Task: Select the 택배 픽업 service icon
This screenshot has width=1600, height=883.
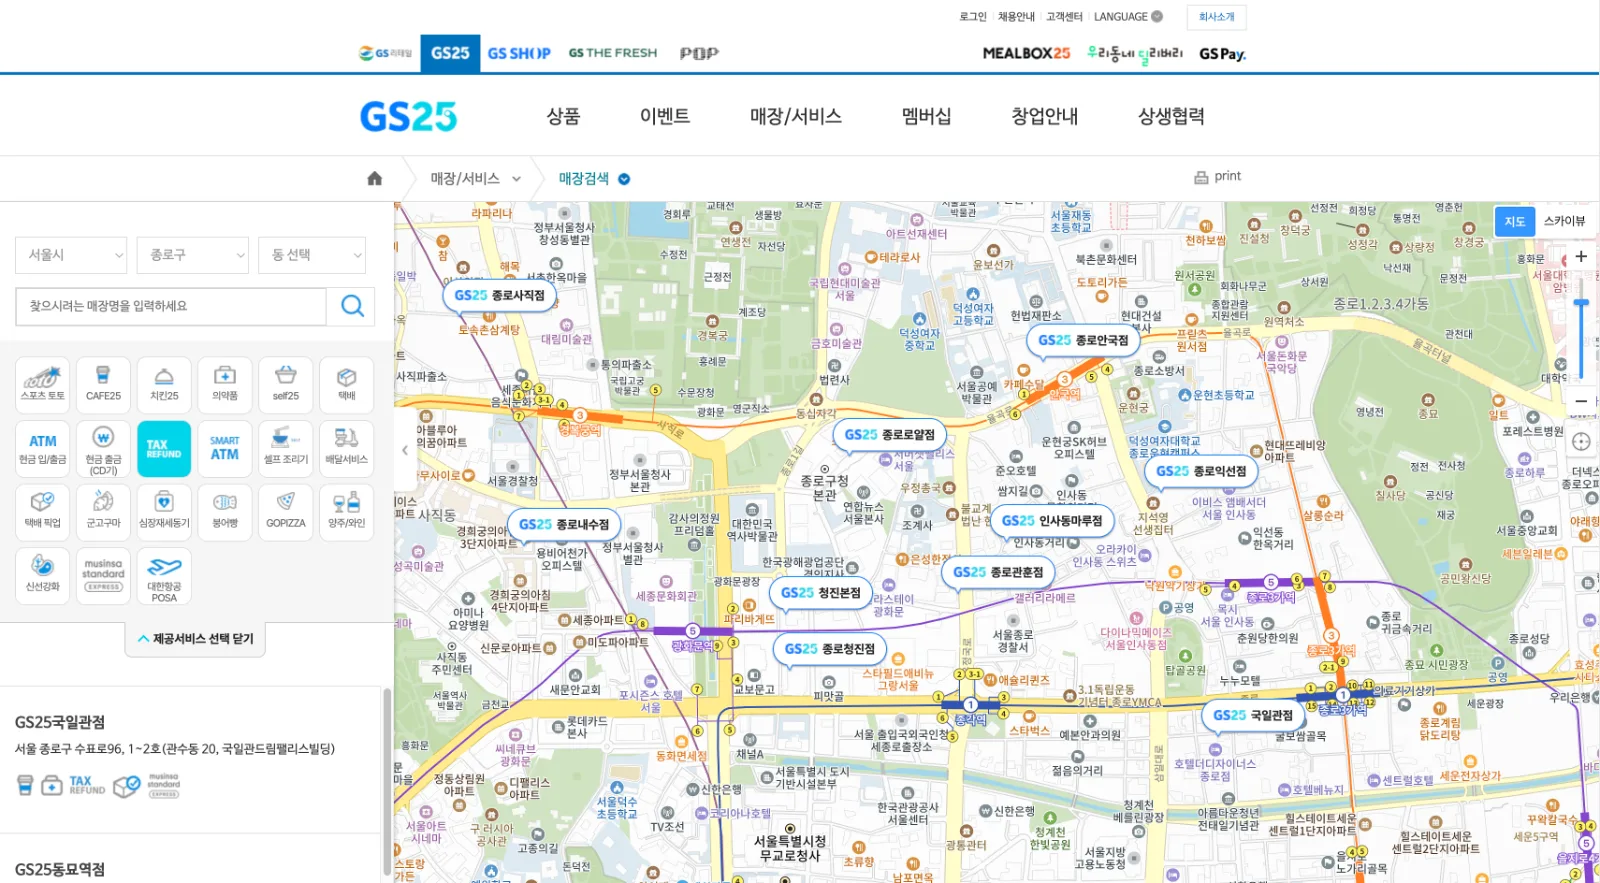Action: click(43, 512)
